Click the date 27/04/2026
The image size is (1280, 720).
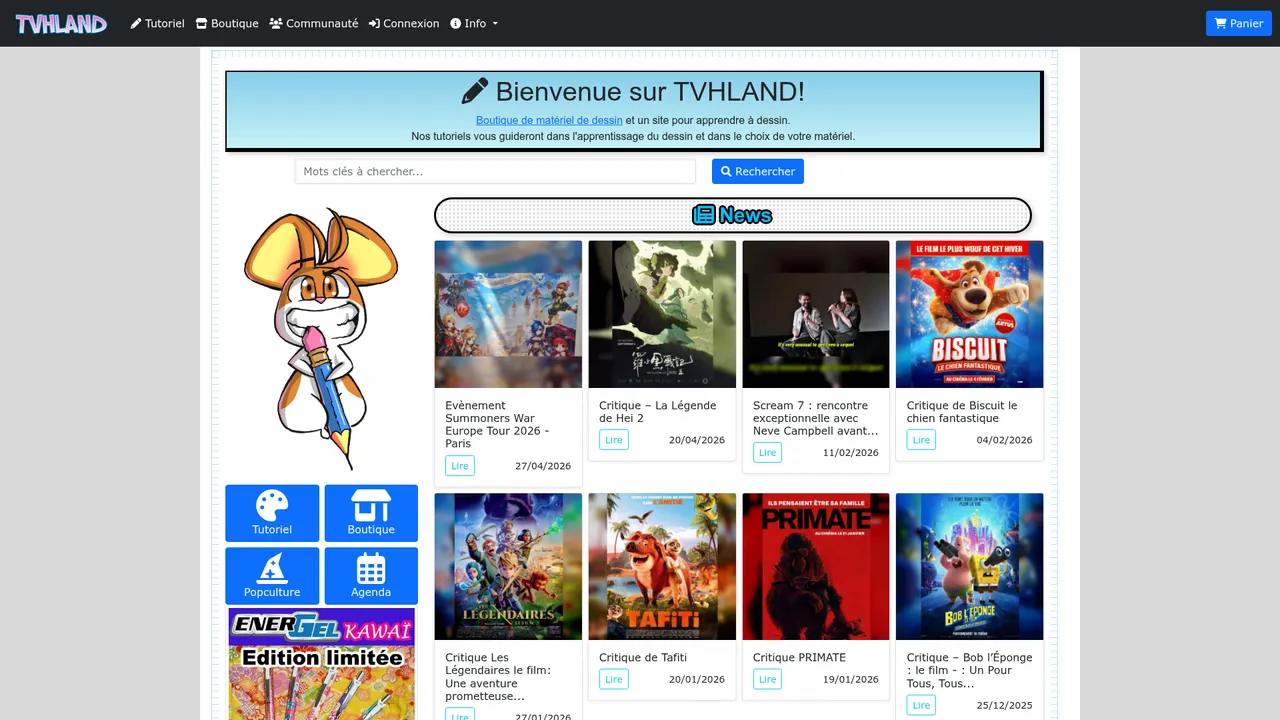click(x=543, y=466)
